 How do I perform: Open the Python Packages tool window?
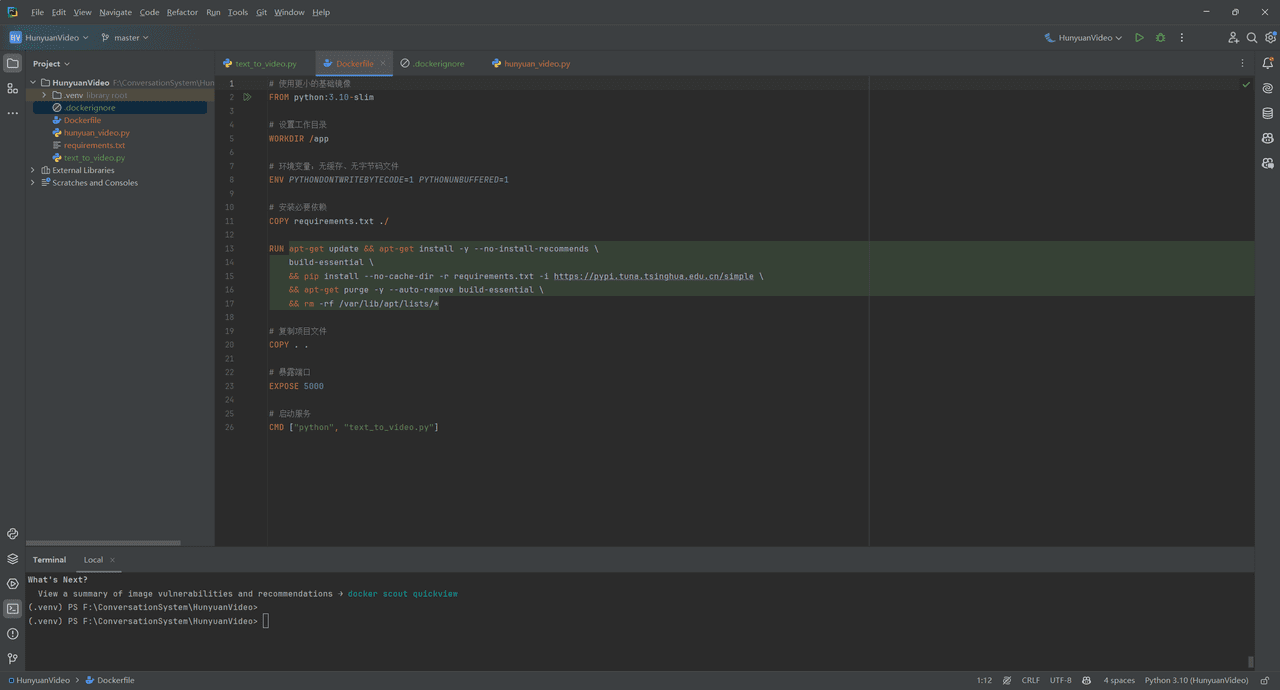click(x=13, y=559)
